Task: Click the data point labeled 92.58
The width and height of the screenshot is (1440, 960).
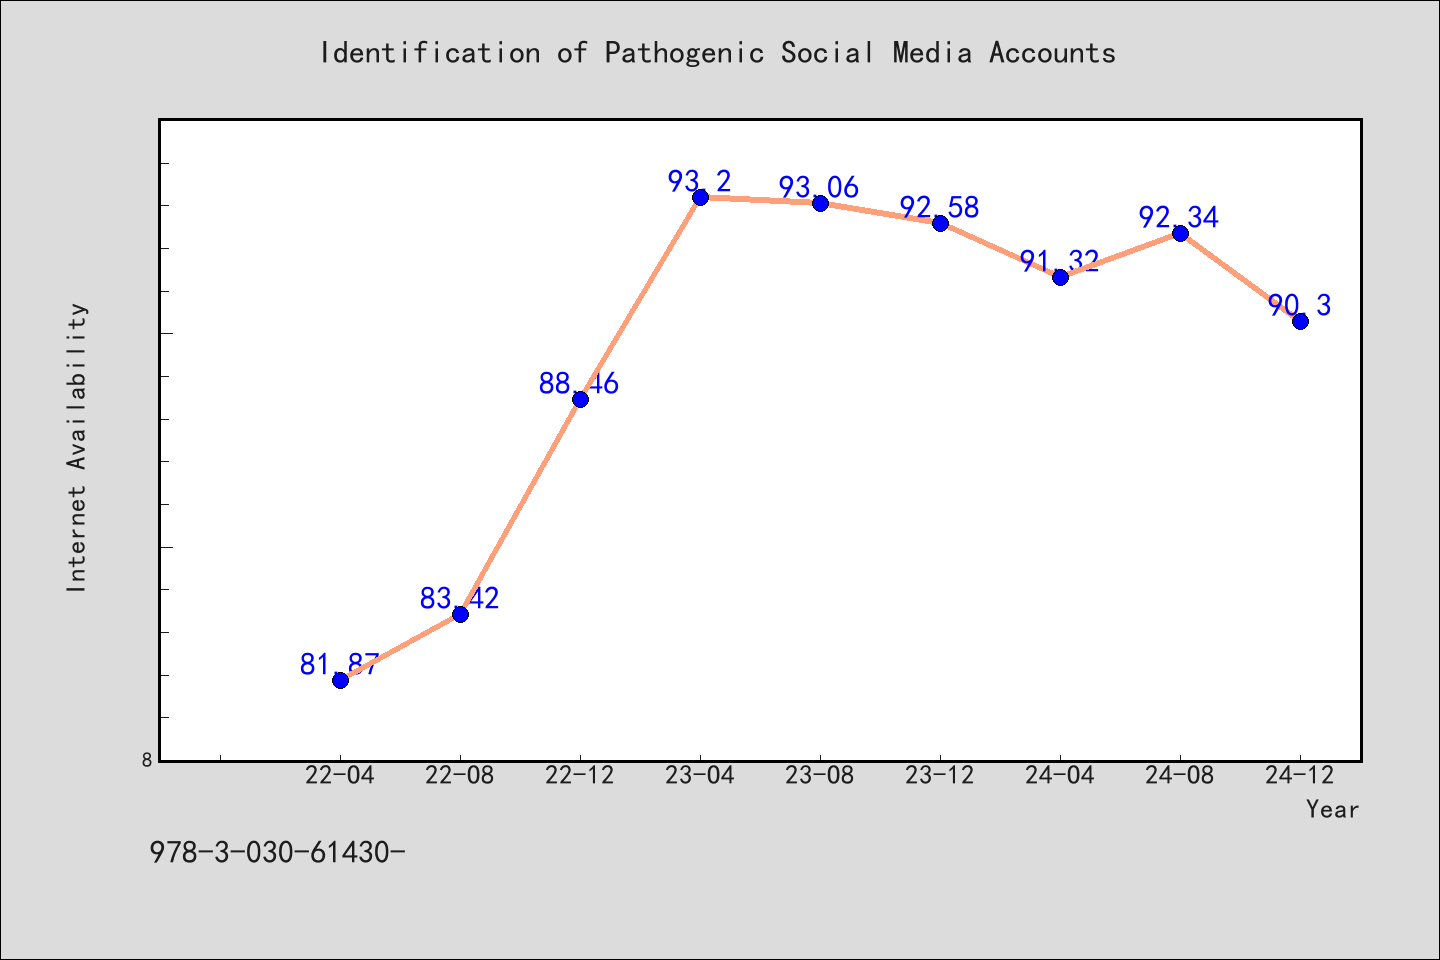Action: 940,223
